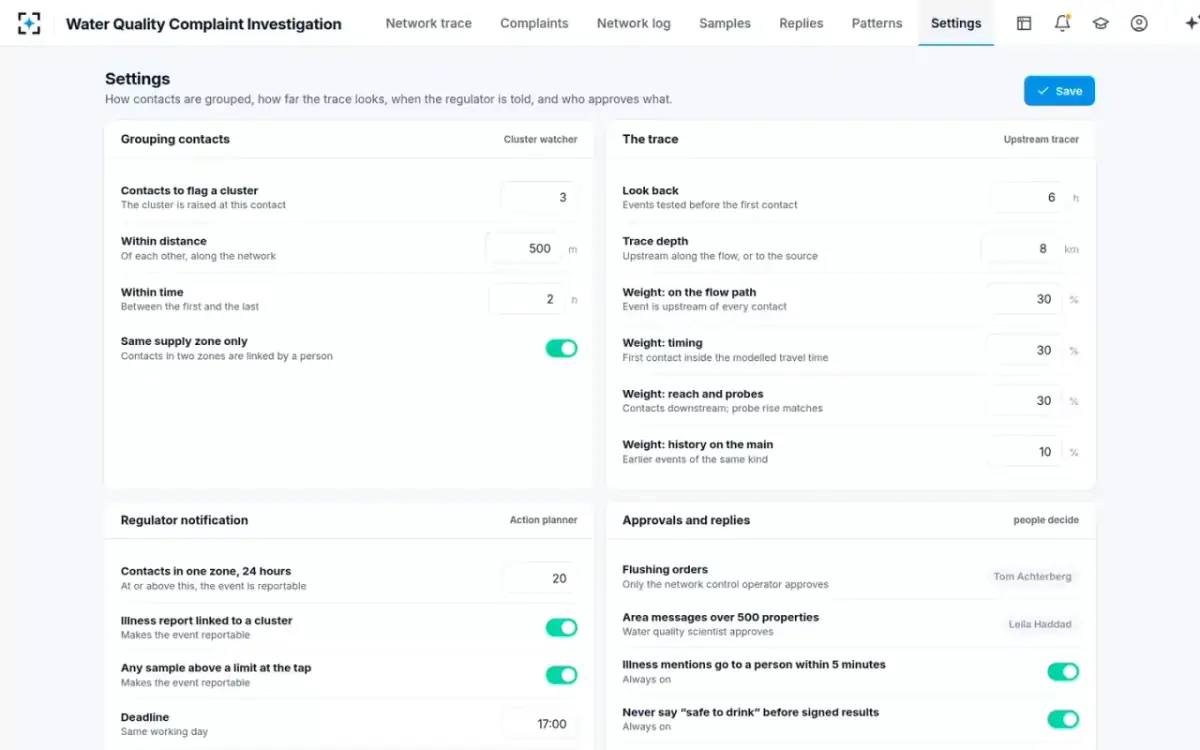Click the Contacts to flag a cluster field
Image resolution: width=1200 pixels, height=750 pixels.
540,197
